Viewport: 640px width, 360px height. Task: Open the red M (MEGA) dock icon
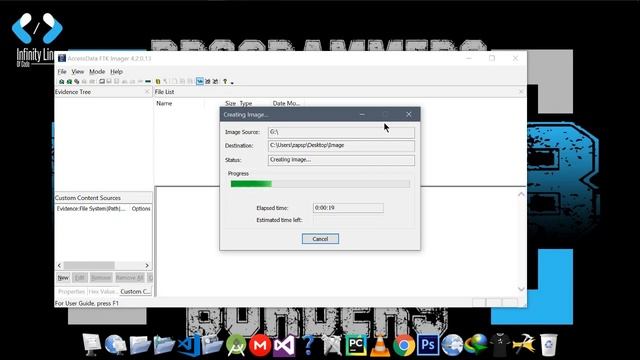[x=260, y=345]
